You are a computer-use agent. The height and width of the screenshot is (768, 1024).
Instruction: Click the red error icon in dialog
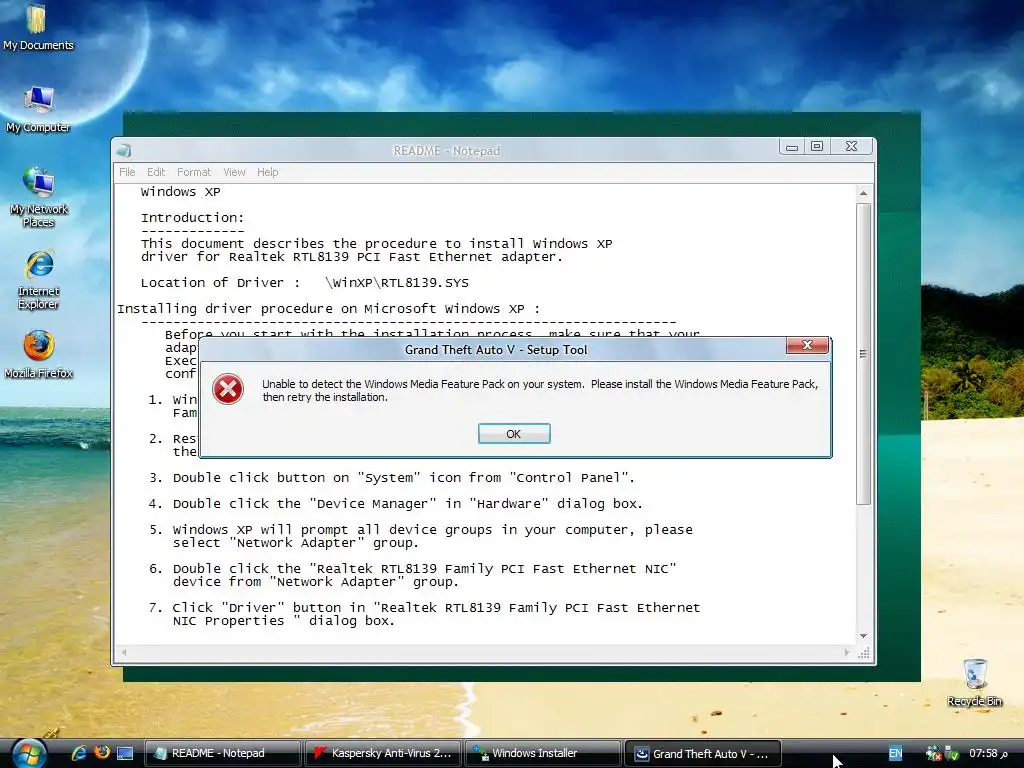click(228, 389)
